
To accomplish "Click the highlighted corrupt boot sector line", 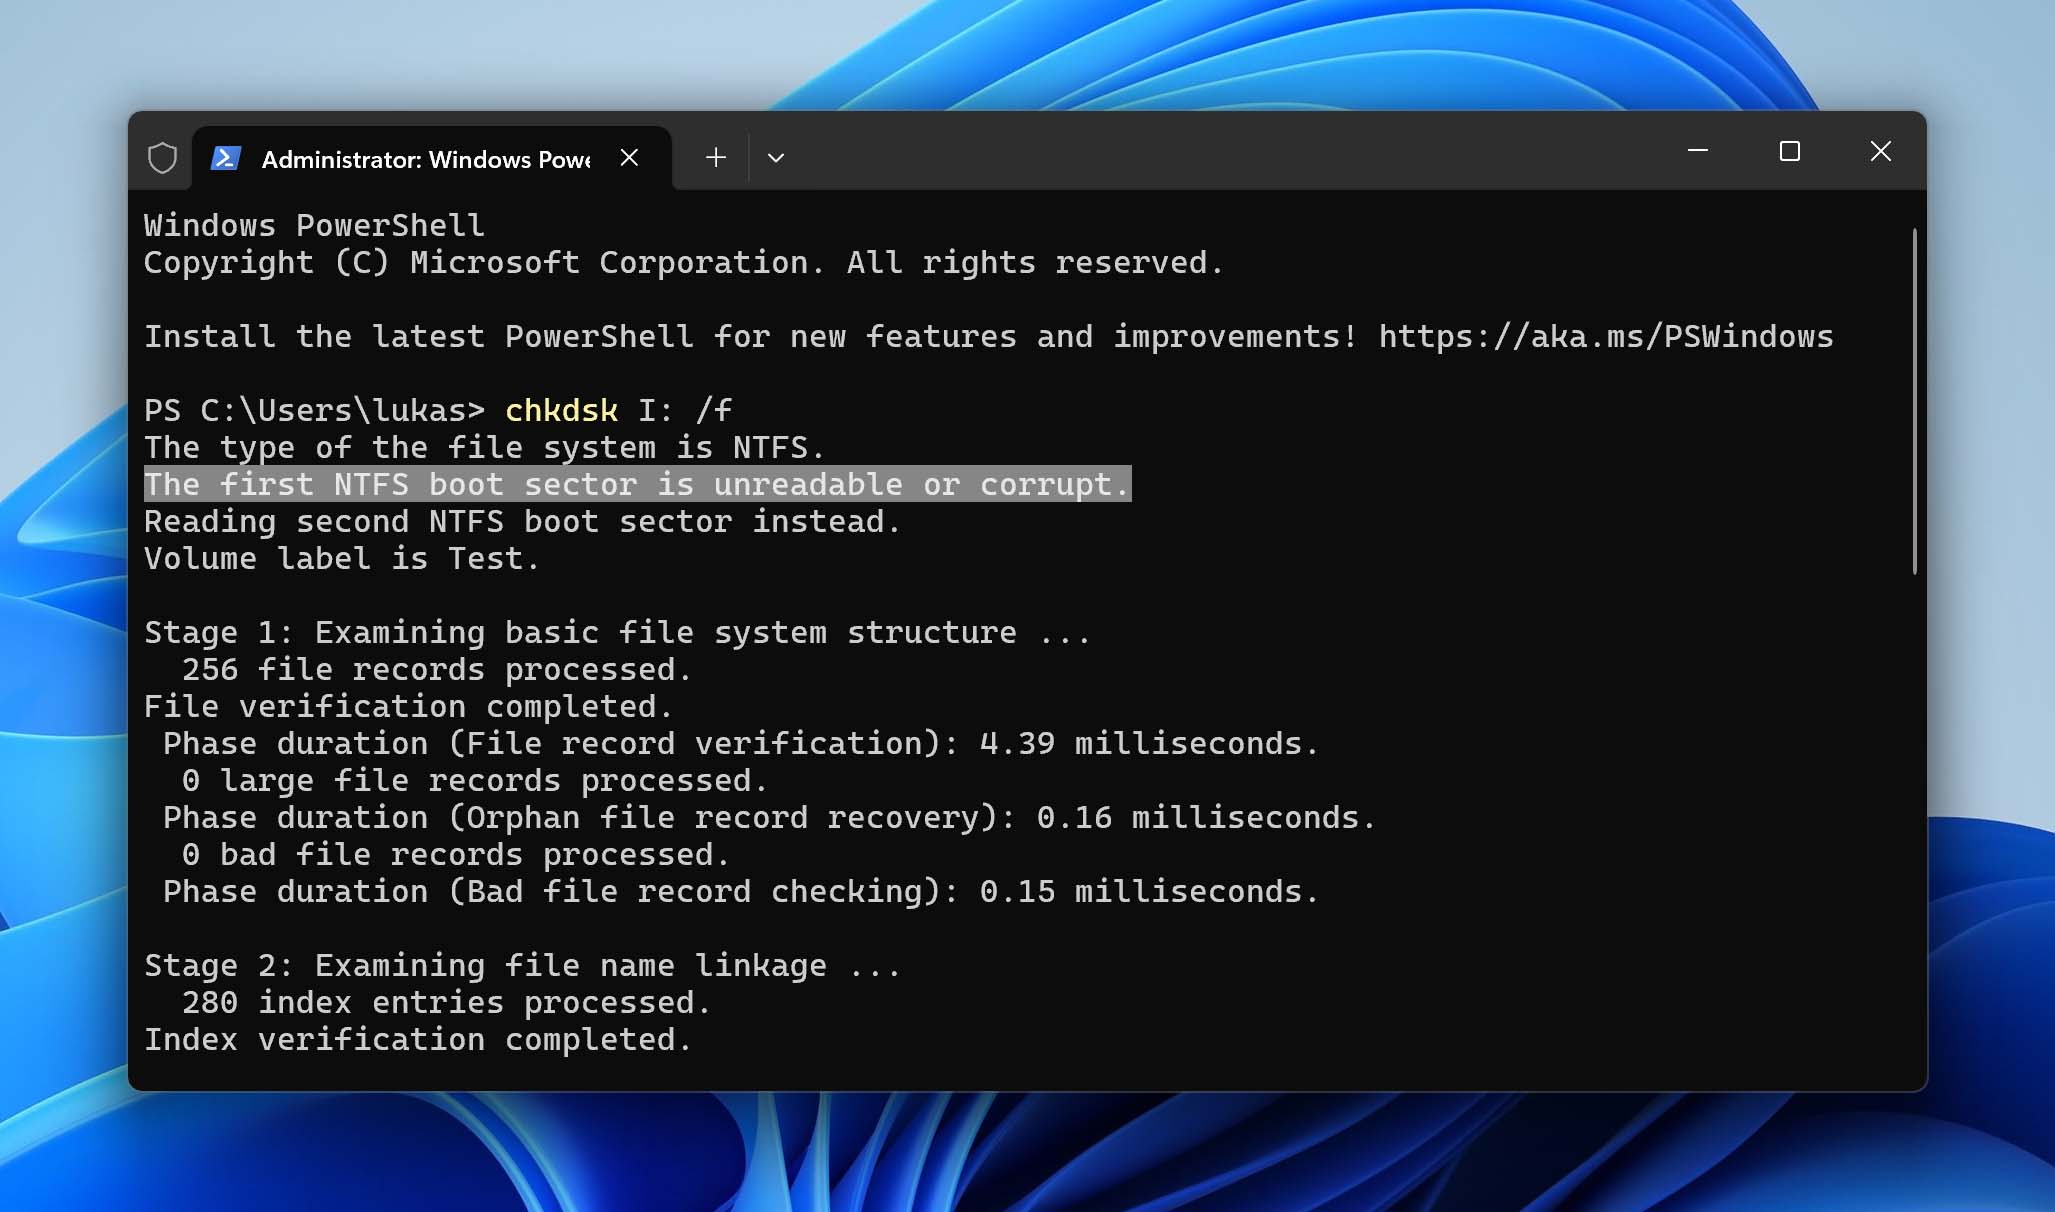I will tap(636, 483).
